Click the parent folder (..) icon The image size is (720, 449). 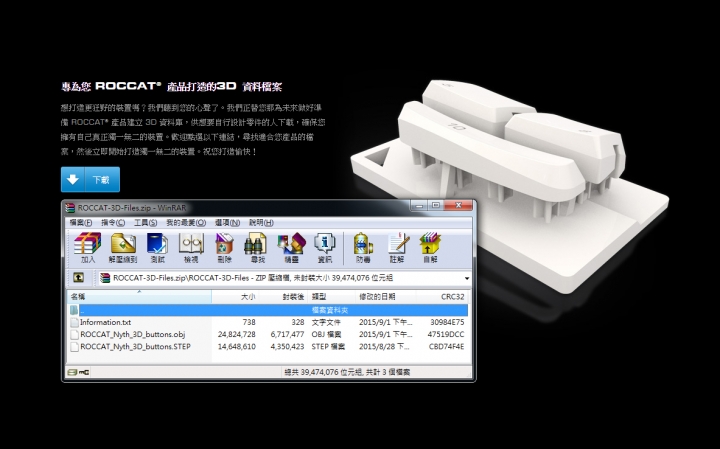74,310
